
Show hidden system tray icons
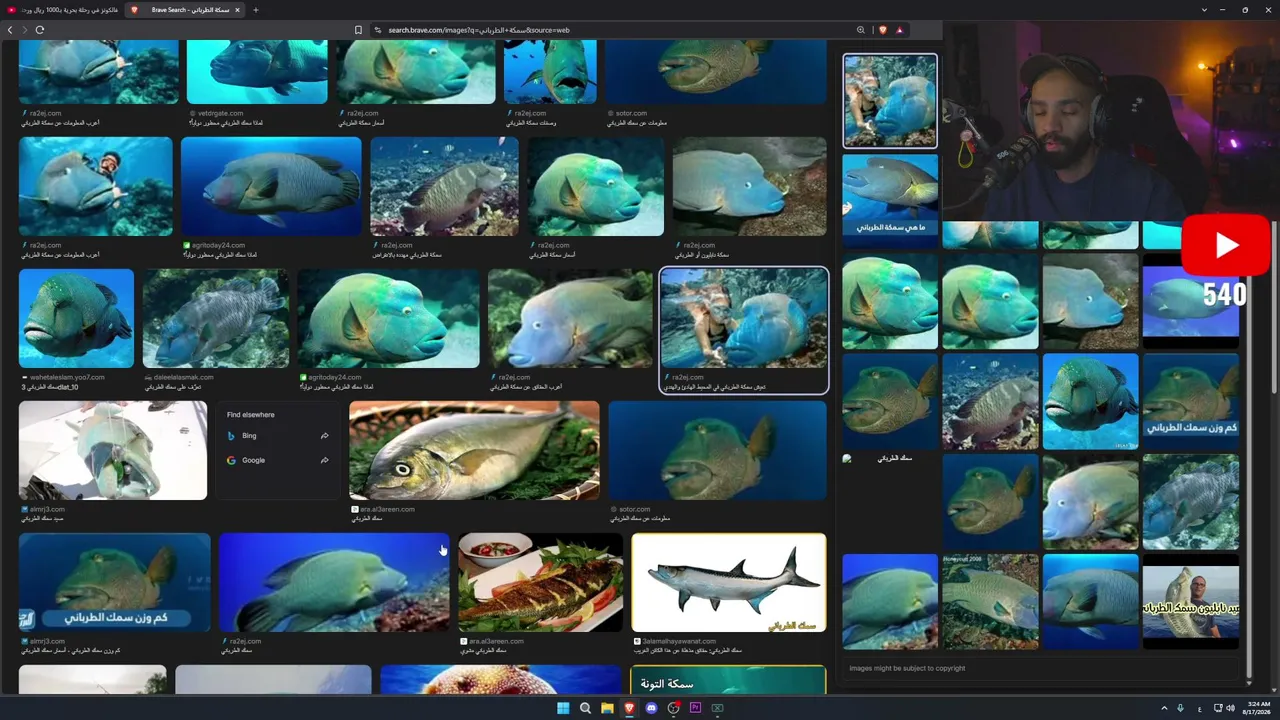click(x=1164, y=708)
